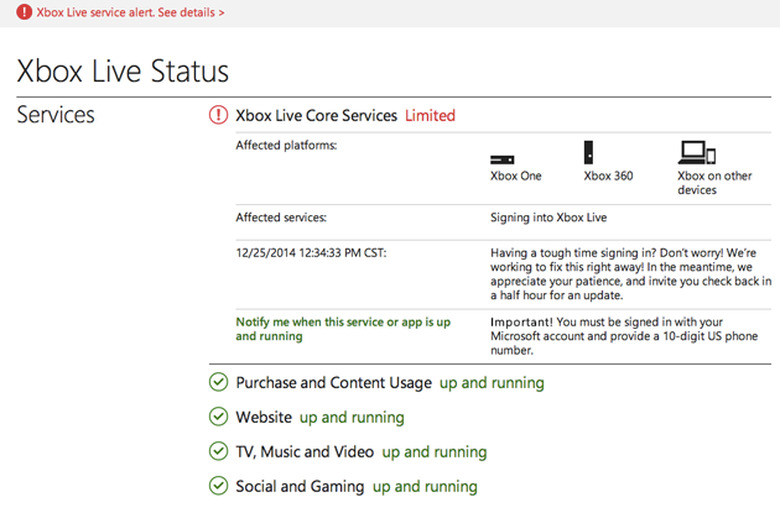Click the Xbox on other devices icon
Viewport: 780px width, 513px height.
[697, 152]
